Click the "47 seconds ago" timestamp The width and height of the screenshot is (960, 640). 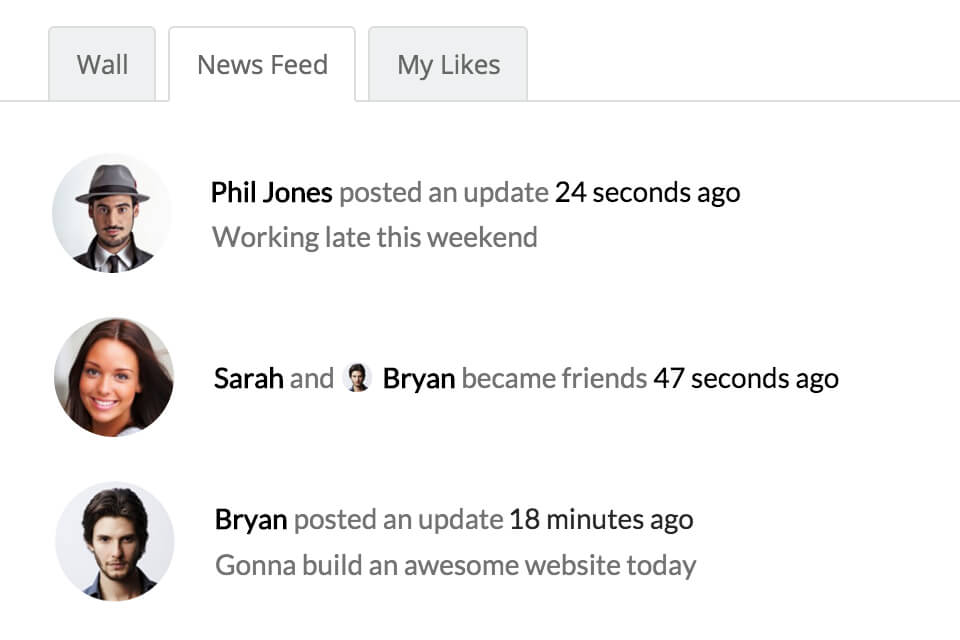[x=745, y=379]
